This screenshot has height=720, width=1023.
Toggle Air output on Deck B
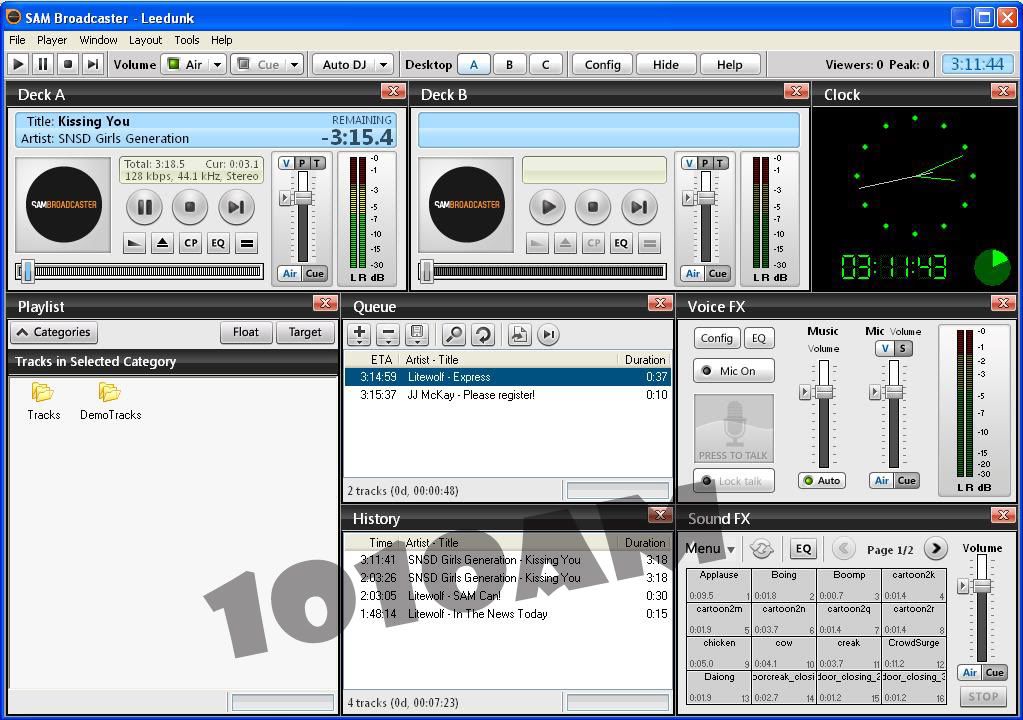tap(693, 273)
